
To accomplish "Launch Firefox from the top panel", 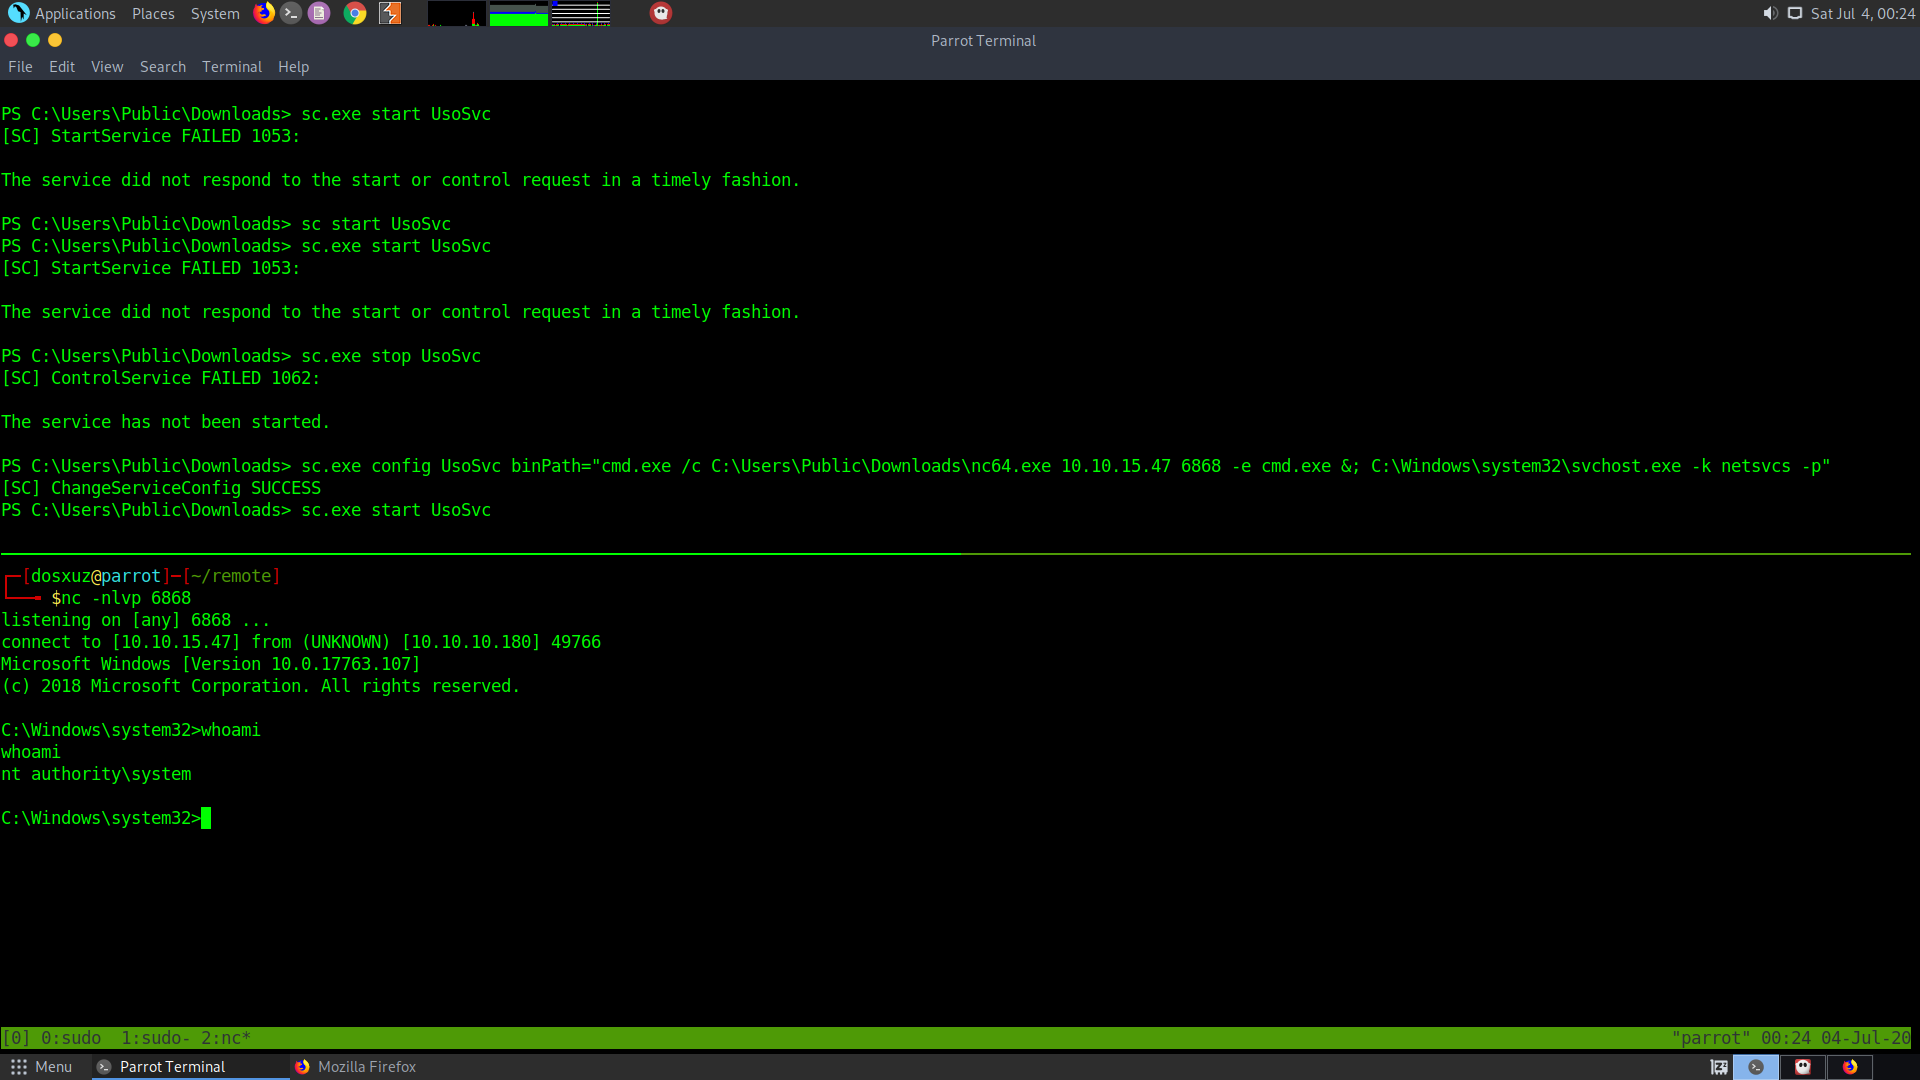I will point(264,13).
